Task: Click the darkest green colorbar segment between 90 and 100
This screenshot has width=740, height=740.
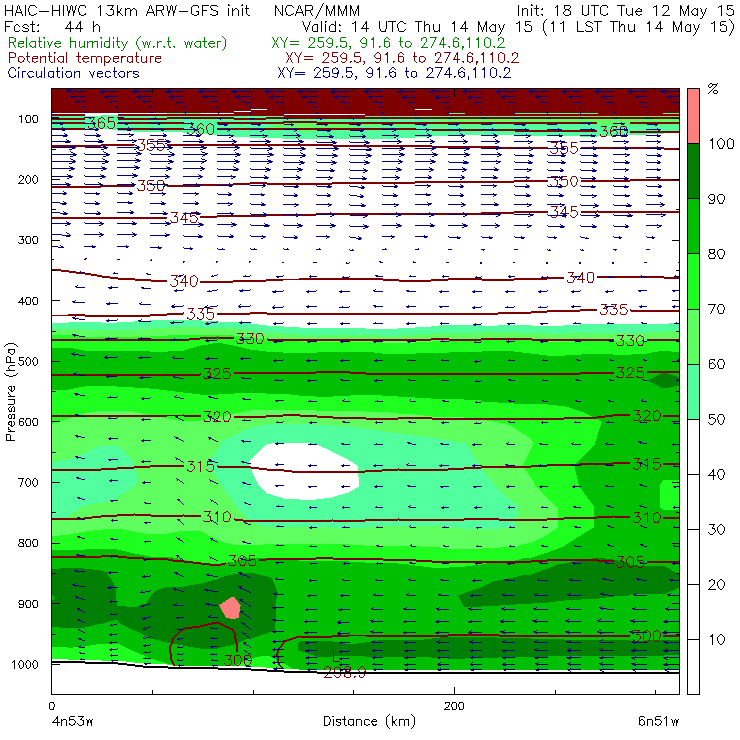Action: pos(693,171)
